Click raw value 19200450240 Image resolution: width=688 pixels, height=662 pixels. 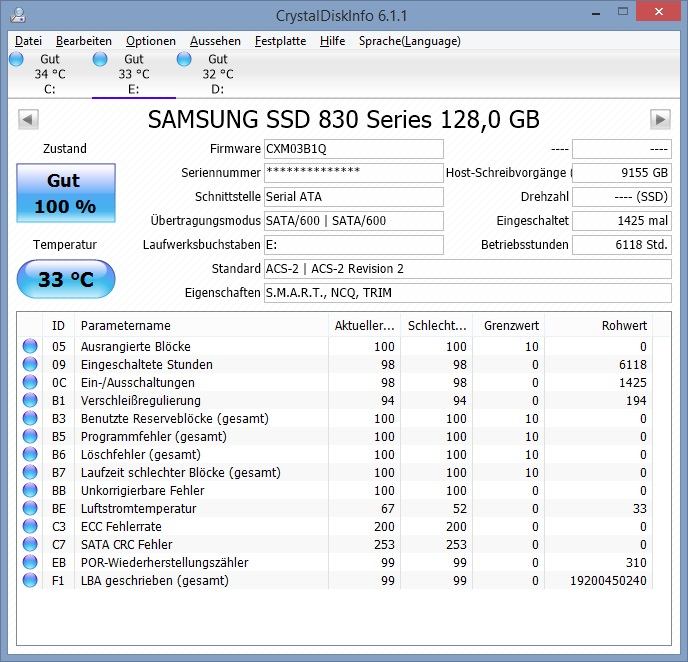pyautogui.click(x=608, y=580)
